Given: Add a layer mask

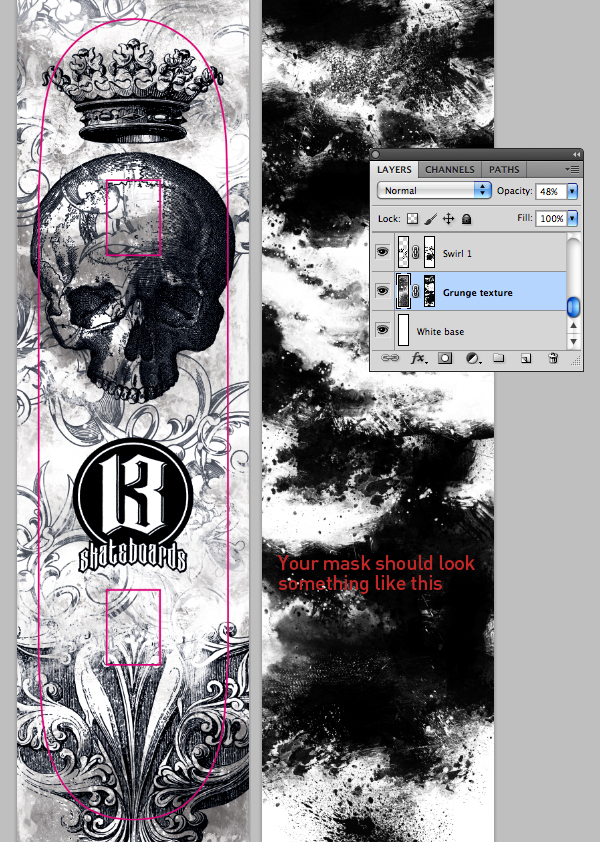Looking at the screenshot, I should 445,358.
